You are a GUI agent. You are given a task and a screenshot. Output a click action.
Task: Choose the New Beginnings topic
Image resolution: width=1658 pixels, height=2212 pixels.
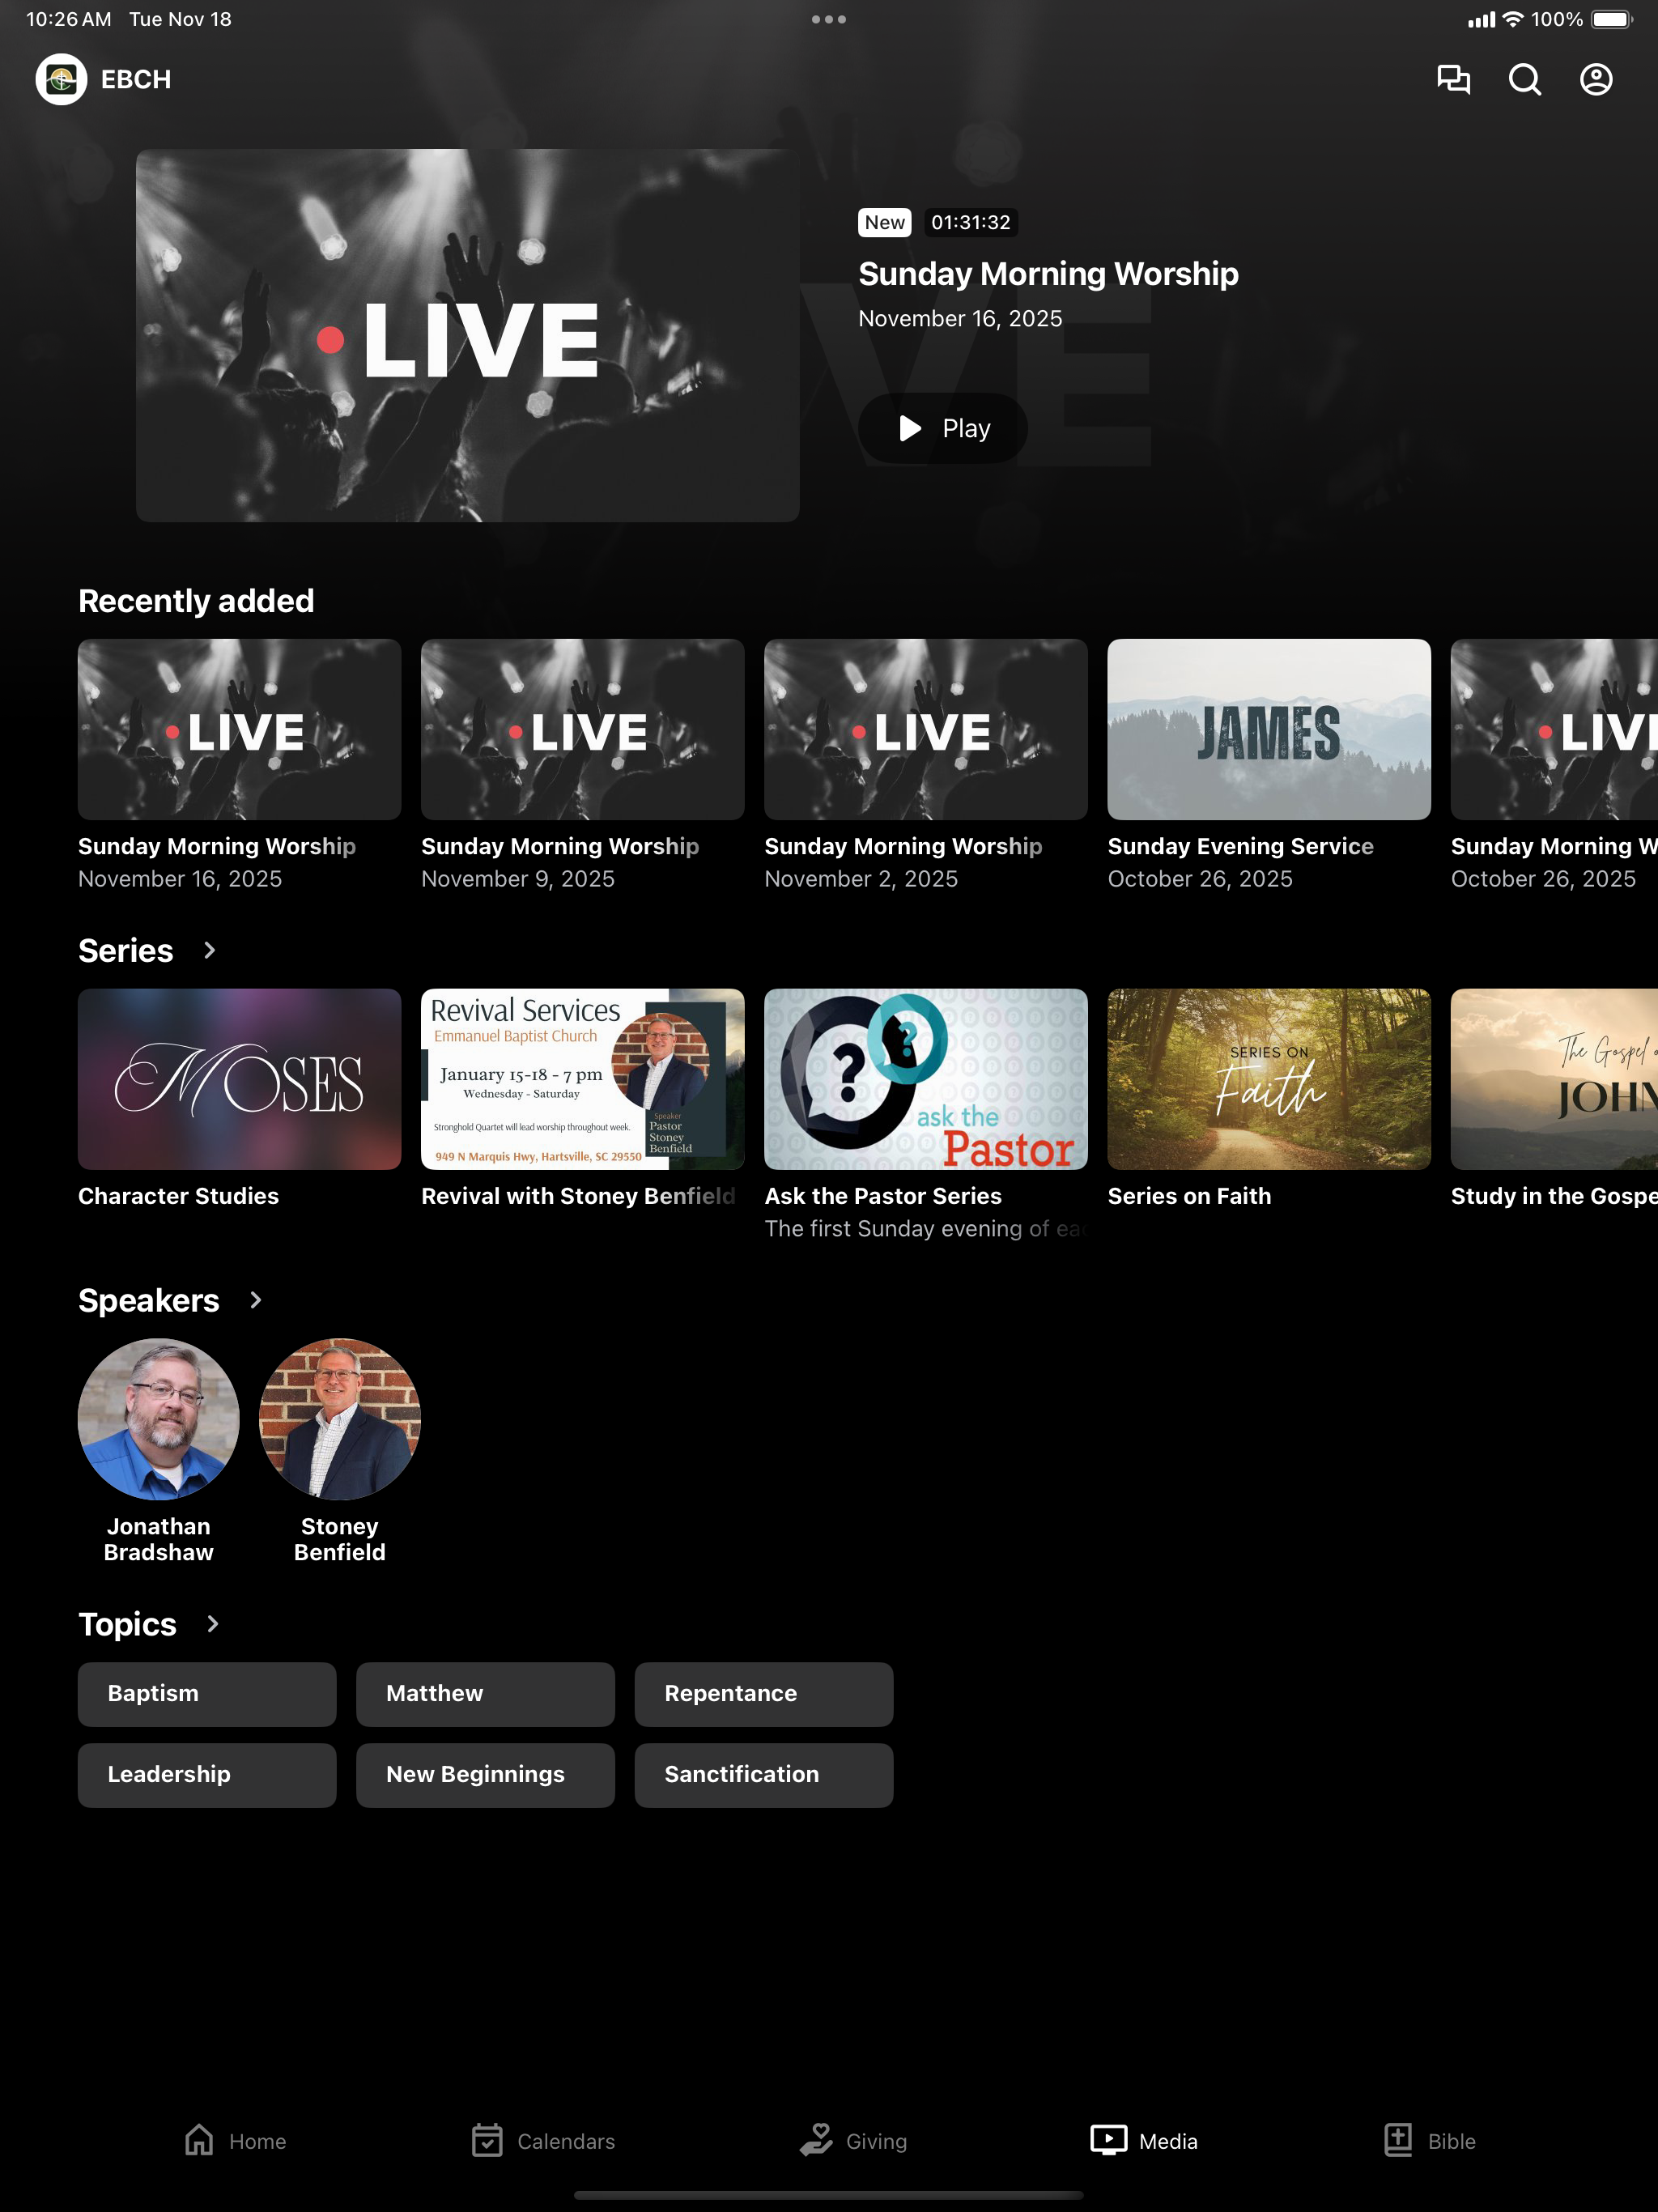[x=485, y=1775]
